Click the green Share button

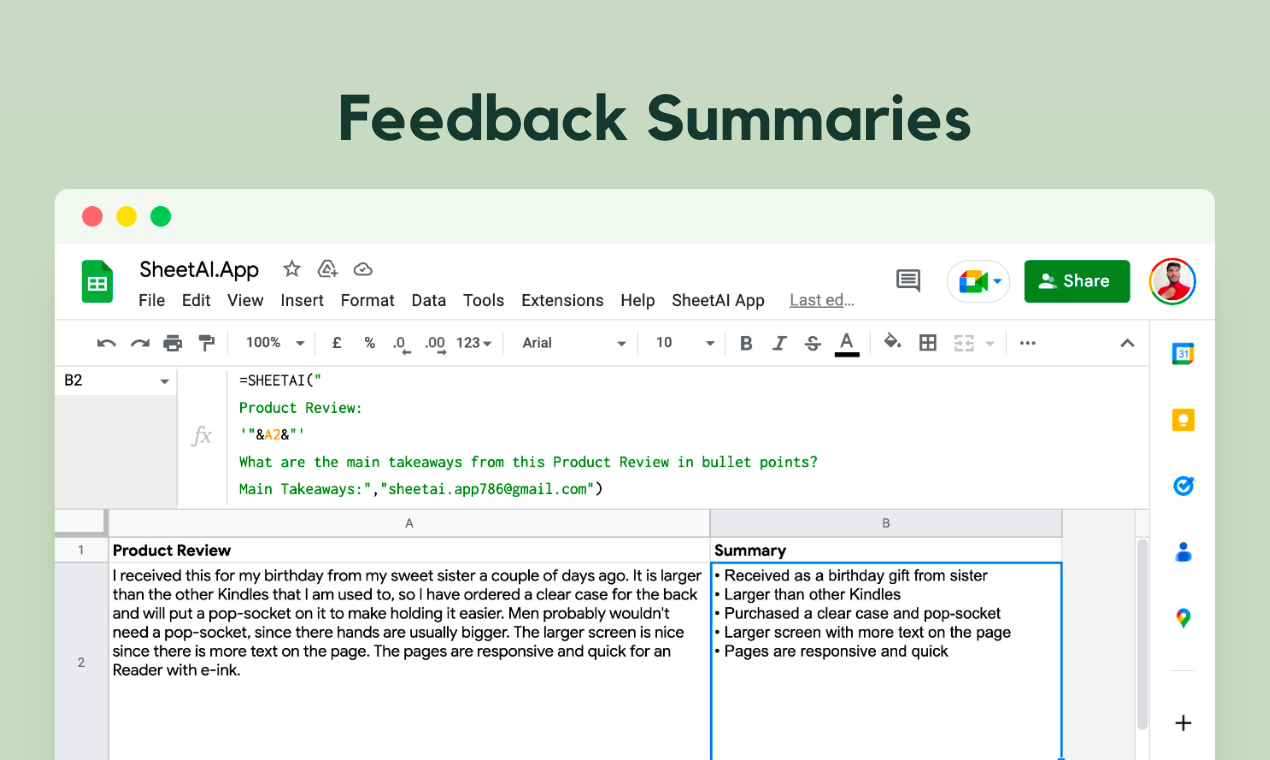1077,281
